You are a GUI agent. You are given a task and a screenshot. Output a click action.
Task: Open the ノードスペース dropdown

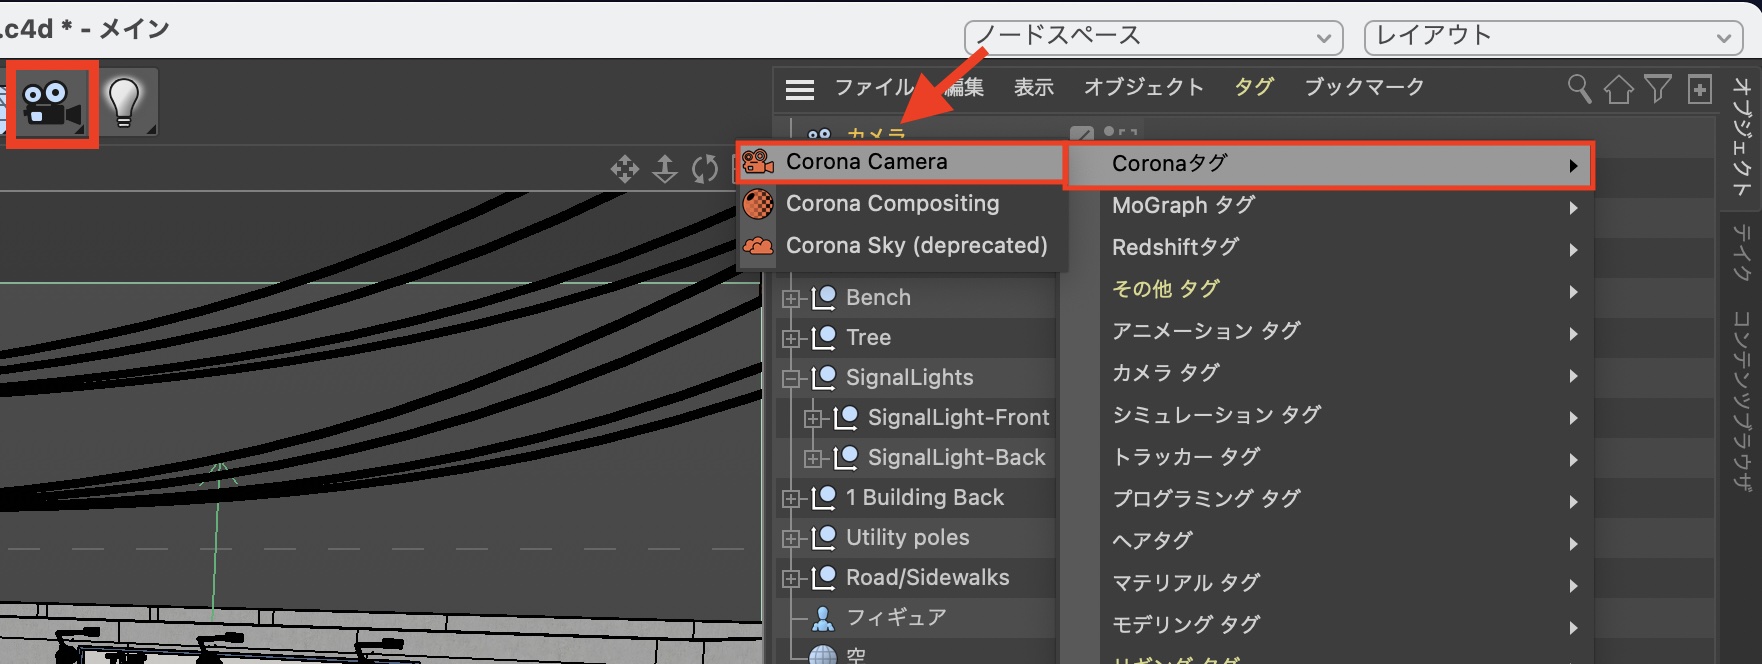tap(1152, 37)
